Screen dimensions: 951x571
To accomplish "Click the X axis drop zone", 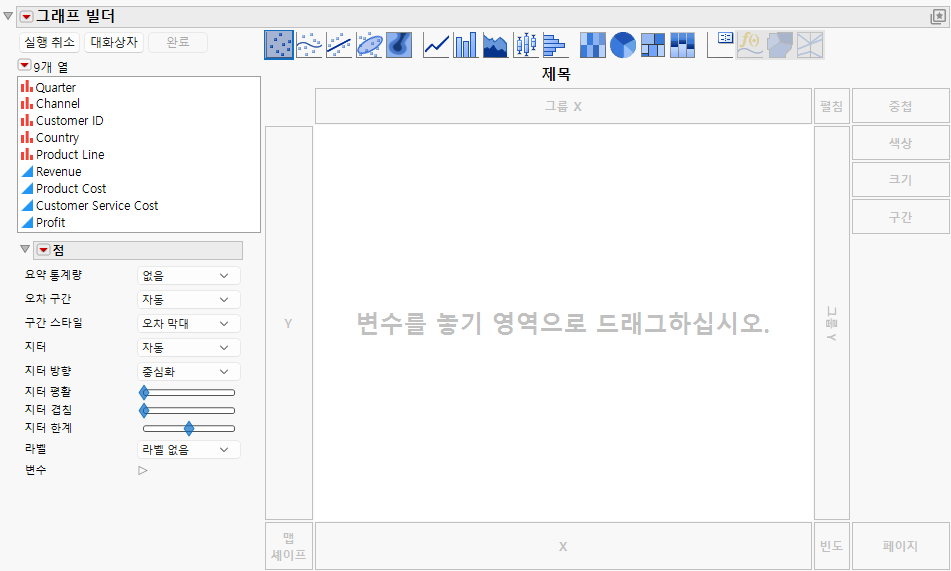I will pyautogui.click(x=563, y=546).
